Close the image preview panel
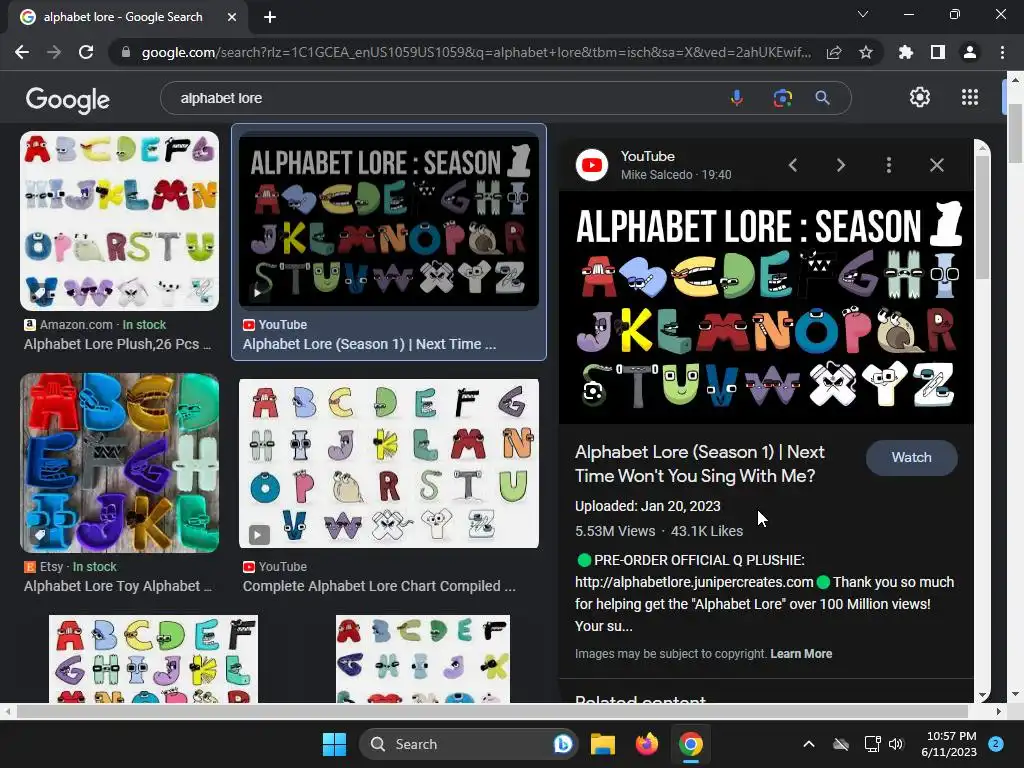The height and width of the screenshot is (768, 1024). pyautogui.click(x=936, y=165)
